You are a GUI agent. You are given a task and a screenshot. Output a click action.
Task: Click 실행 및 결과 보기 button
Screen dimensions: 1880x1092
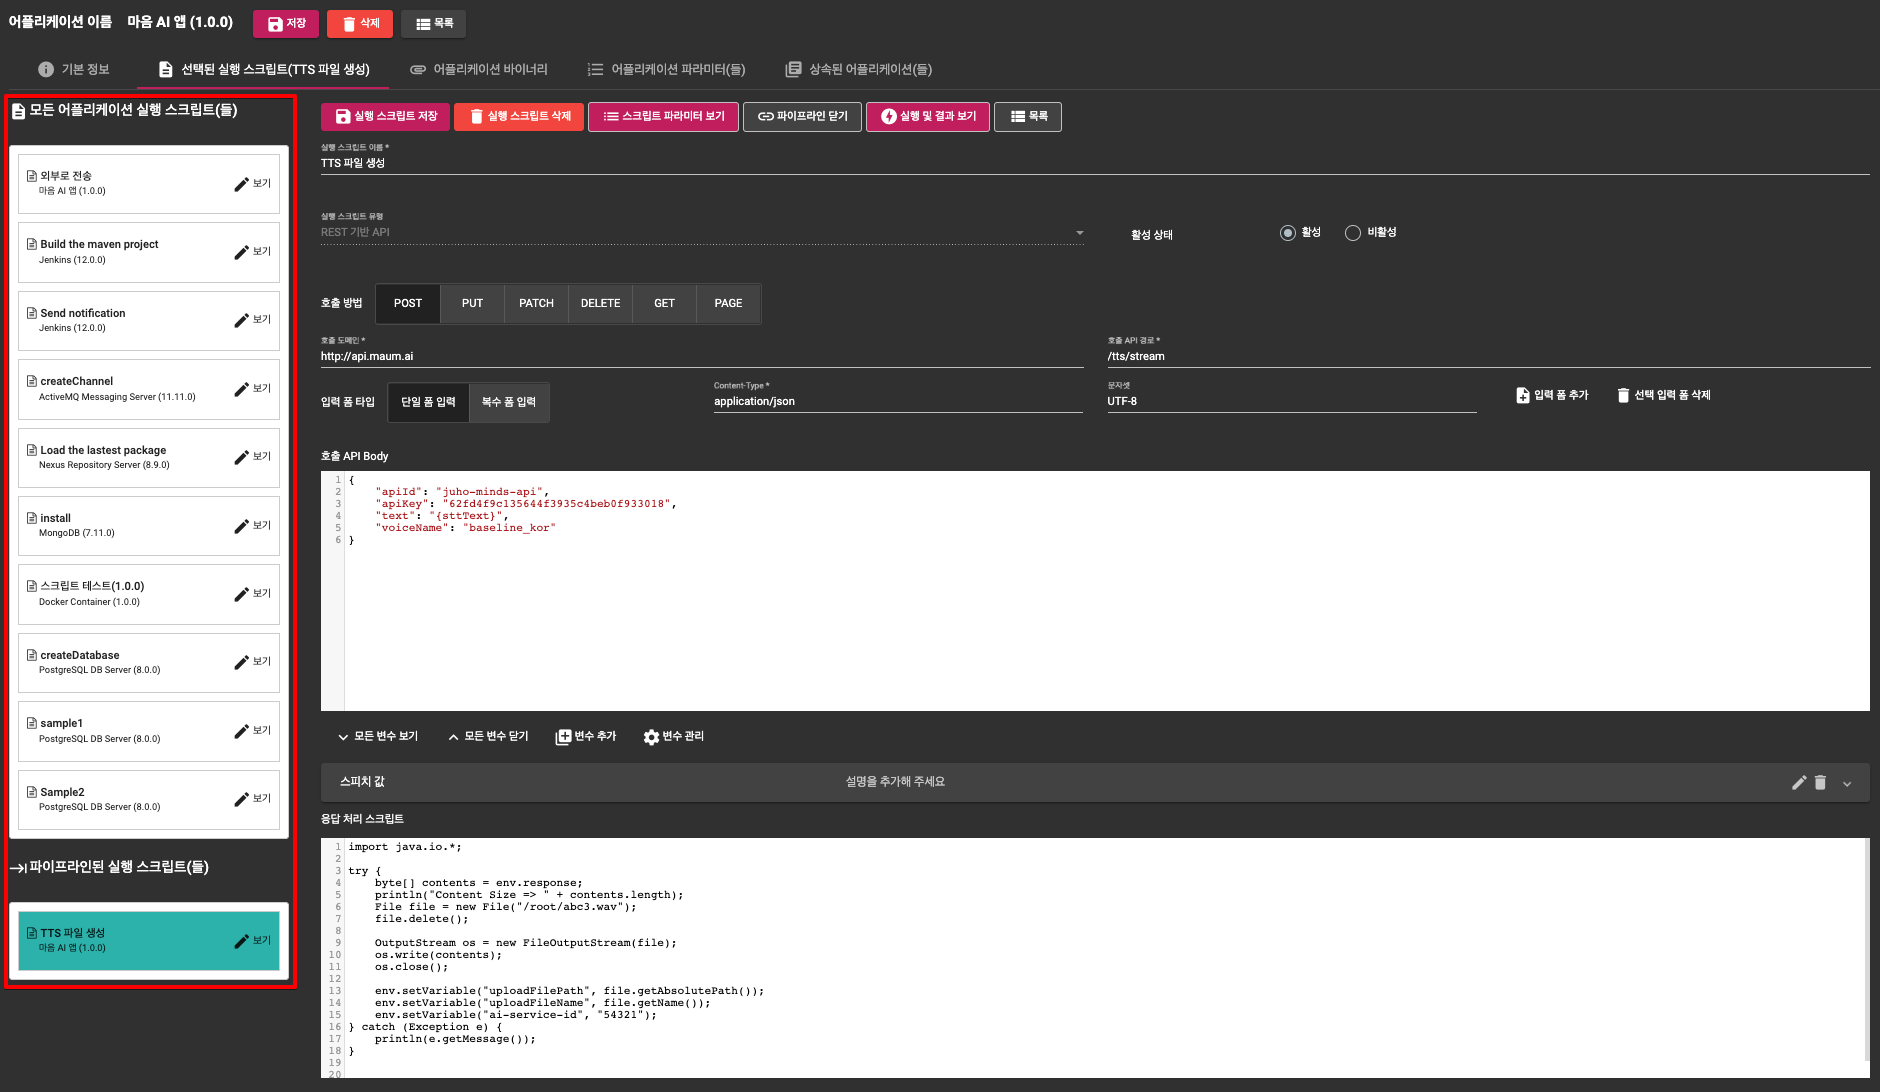(928, 117)
